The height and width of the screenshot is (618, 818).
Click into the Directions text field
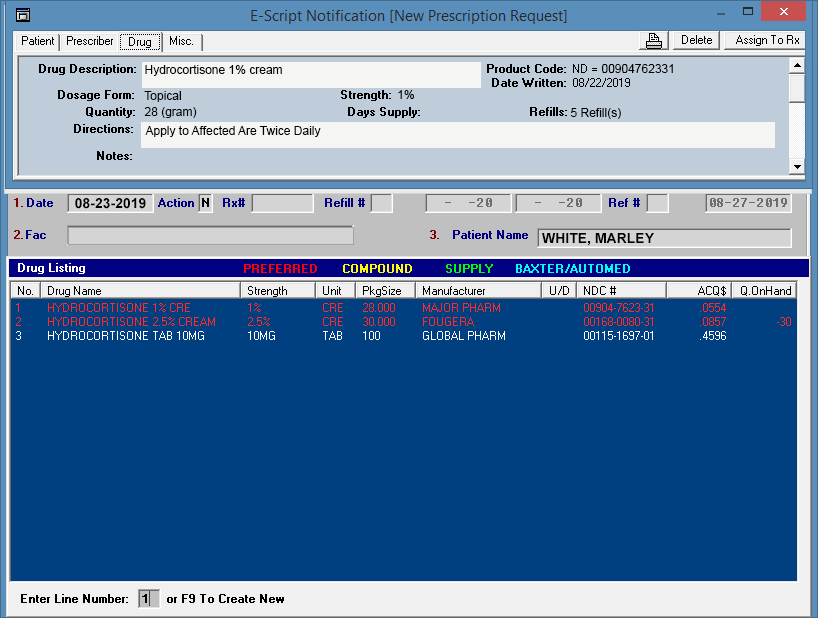[458, 134]
